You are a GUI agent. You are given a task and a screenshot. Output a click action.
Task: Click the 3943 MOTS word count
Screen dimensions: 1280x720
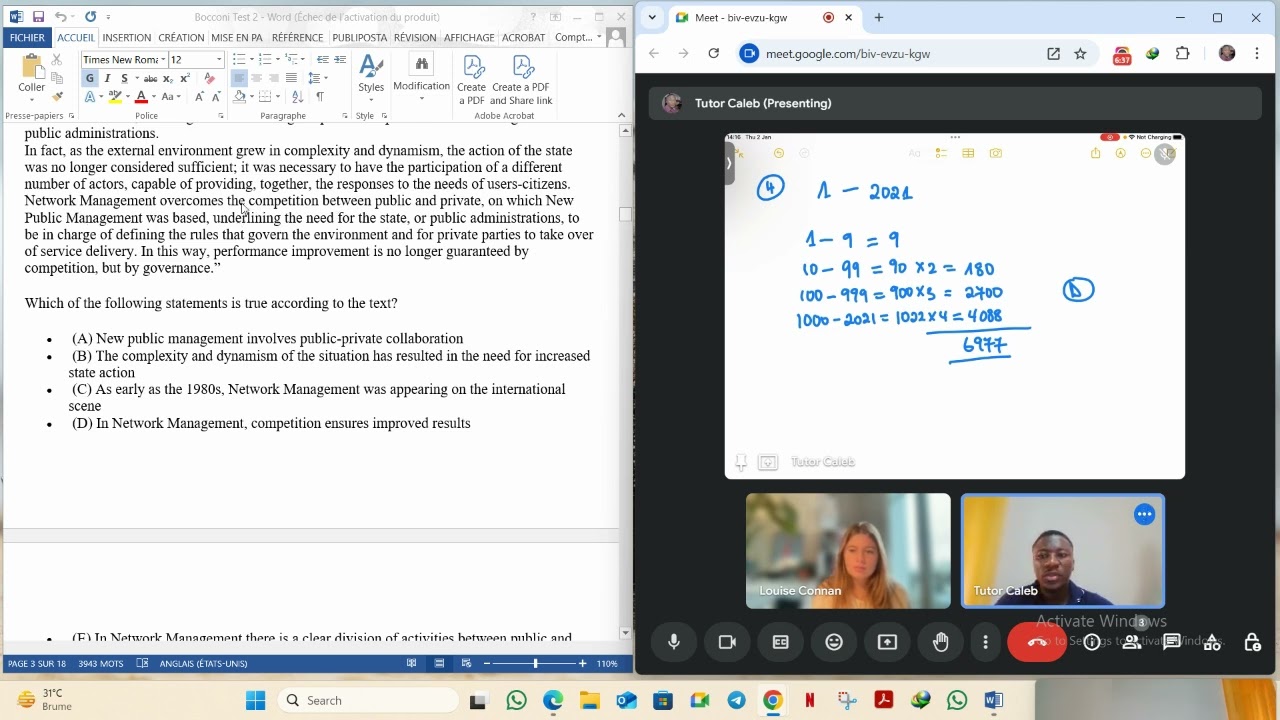[x=101, y=664]
